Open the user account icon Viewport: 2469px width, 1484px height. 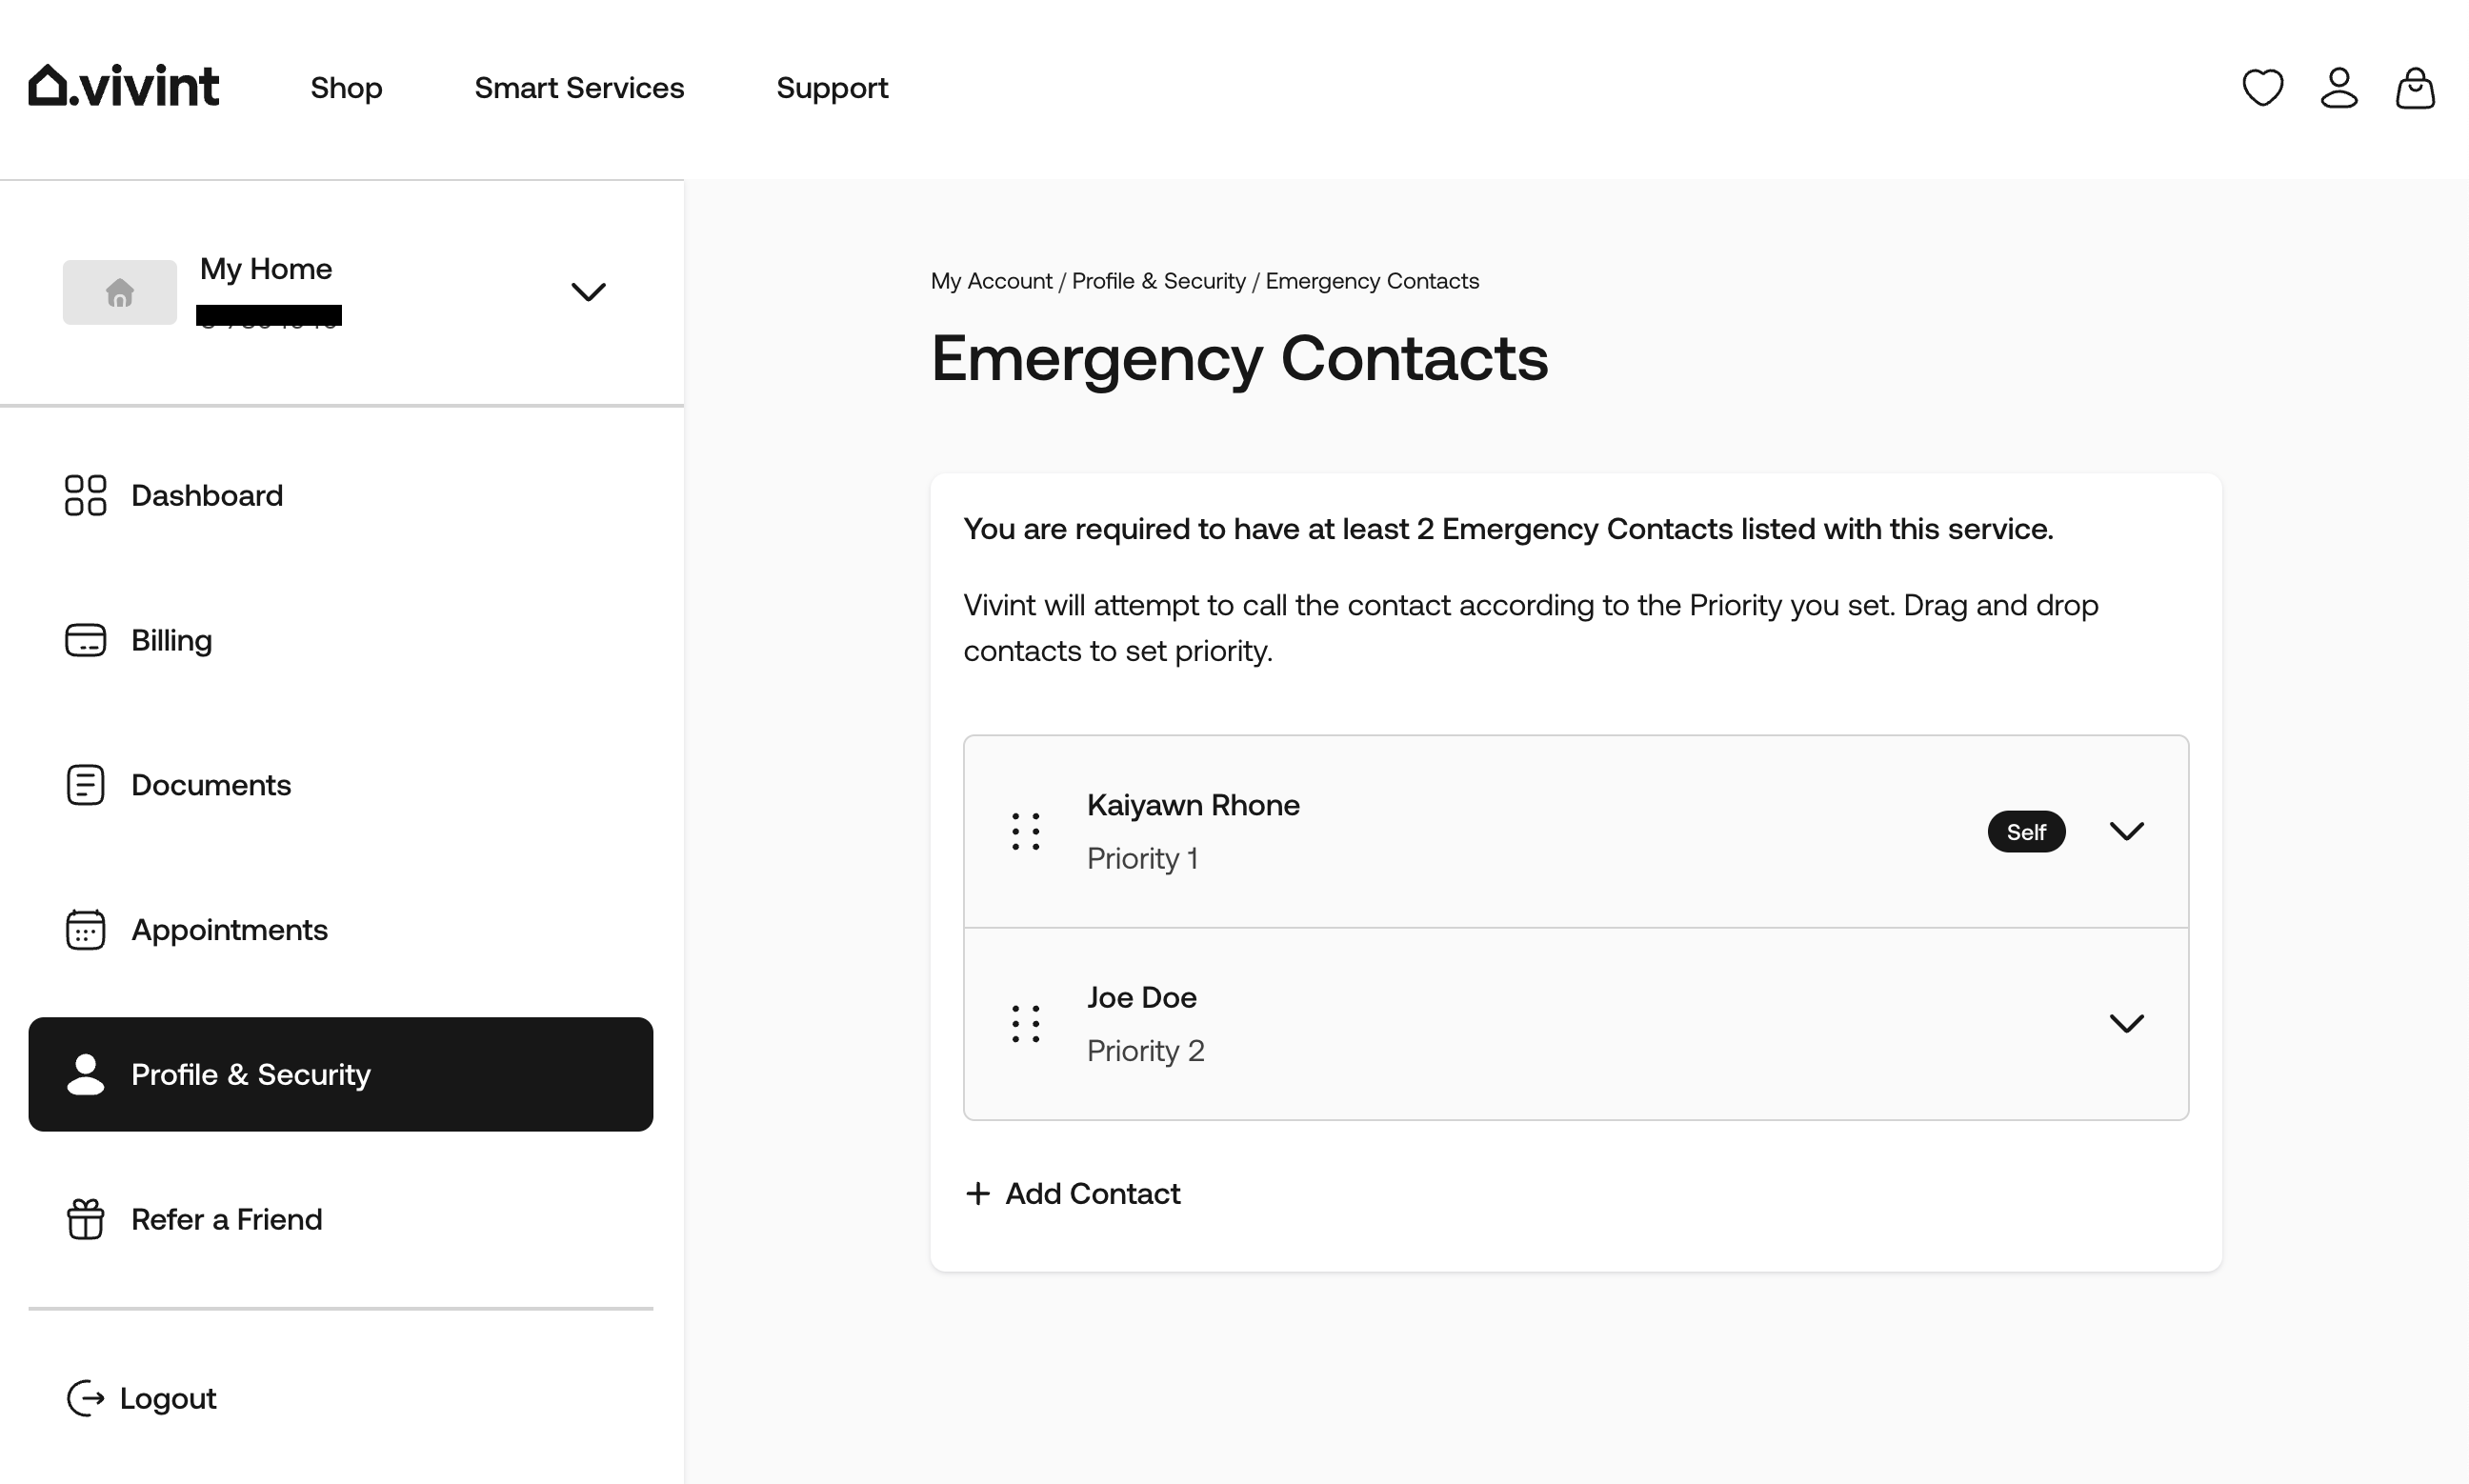tap(2338, 88)
